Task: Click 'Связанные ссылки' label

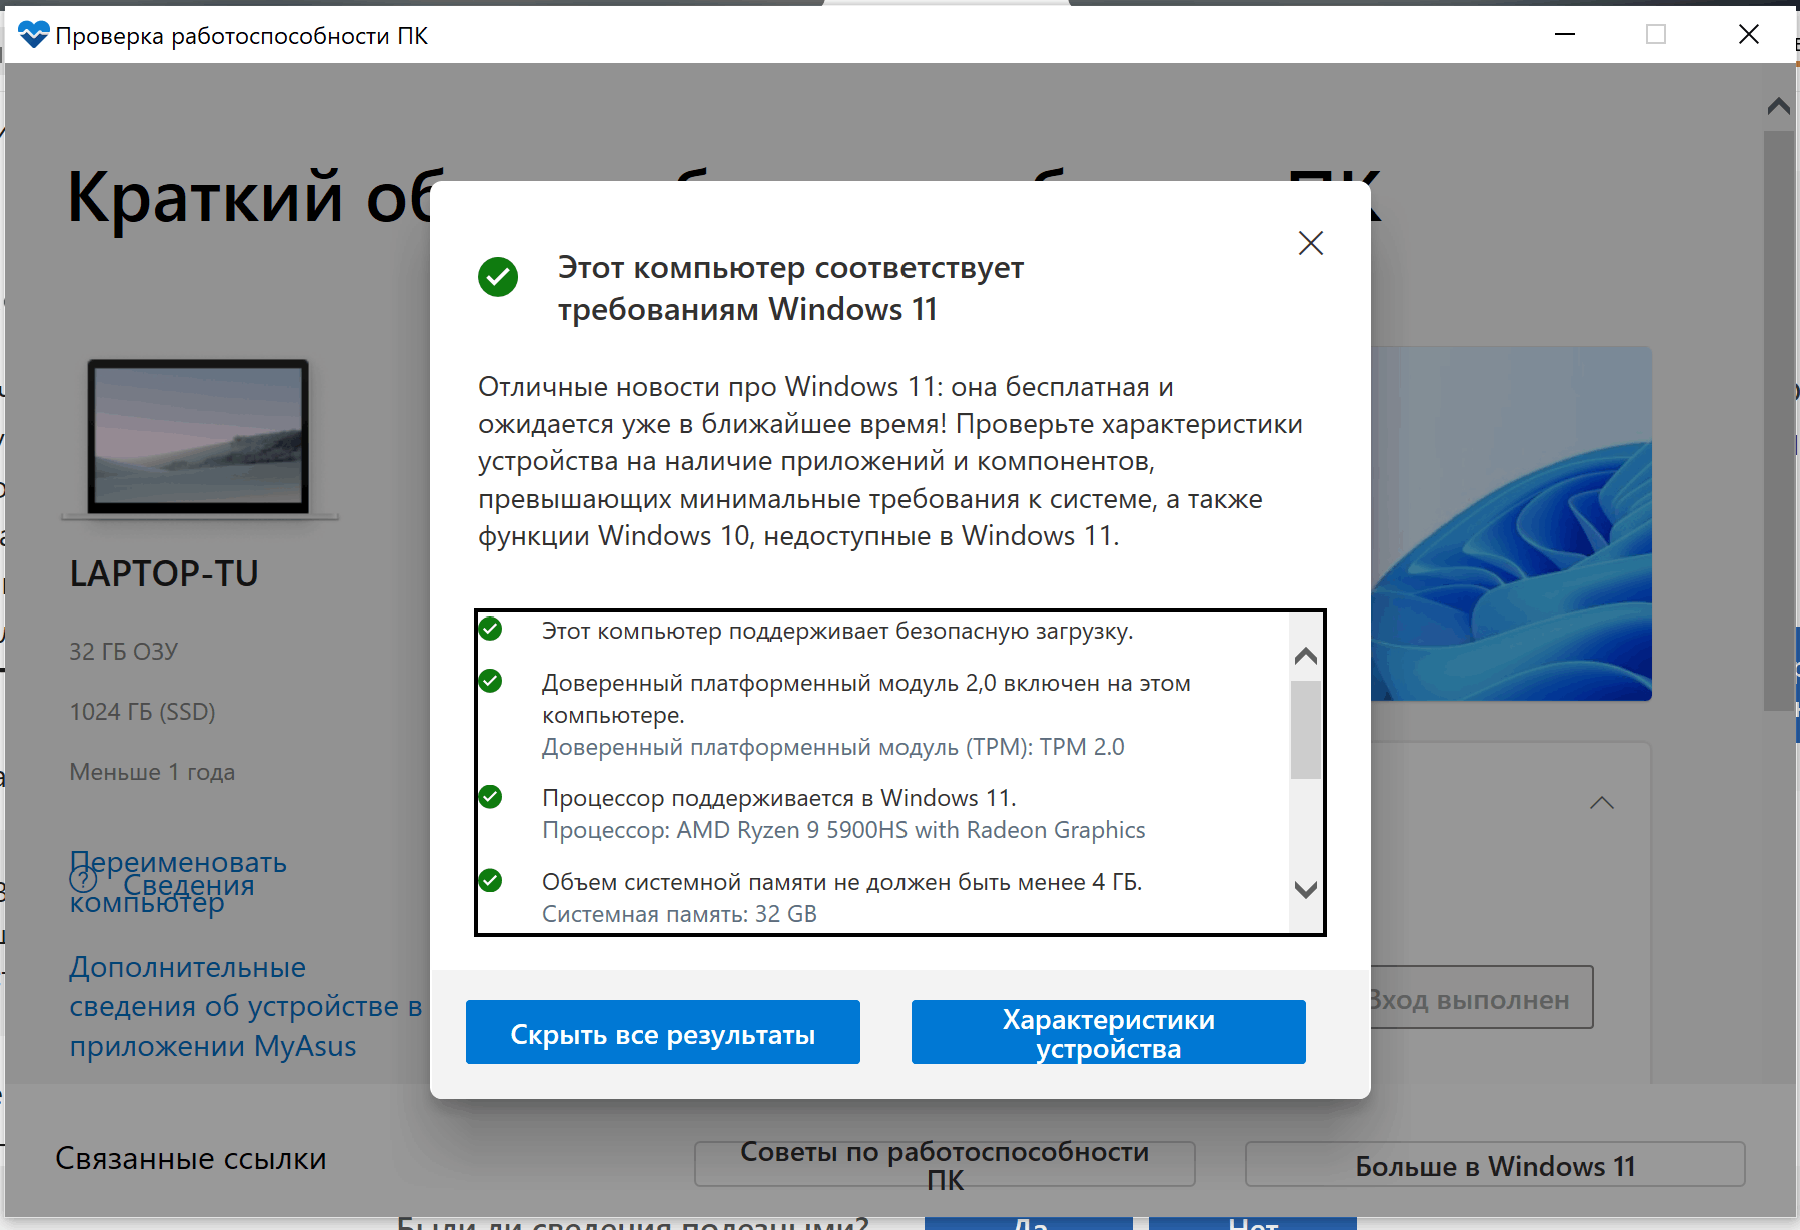Action: point(191,1158)
